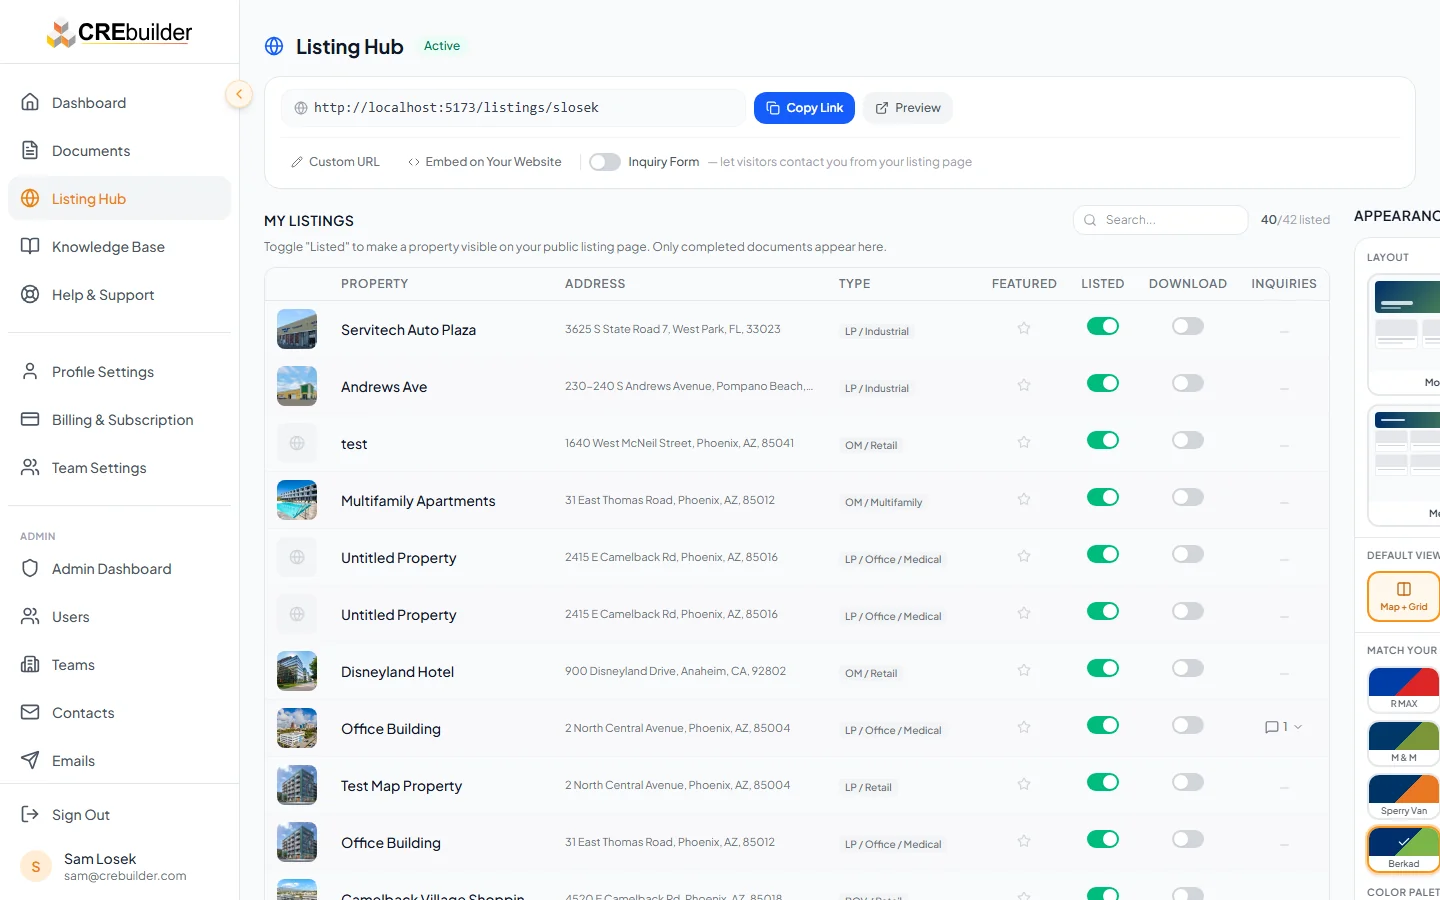Screen dimensions: 1440x900
Task: Disable Listed for Servitech Auto Plaza
Action: (1102, 326)
